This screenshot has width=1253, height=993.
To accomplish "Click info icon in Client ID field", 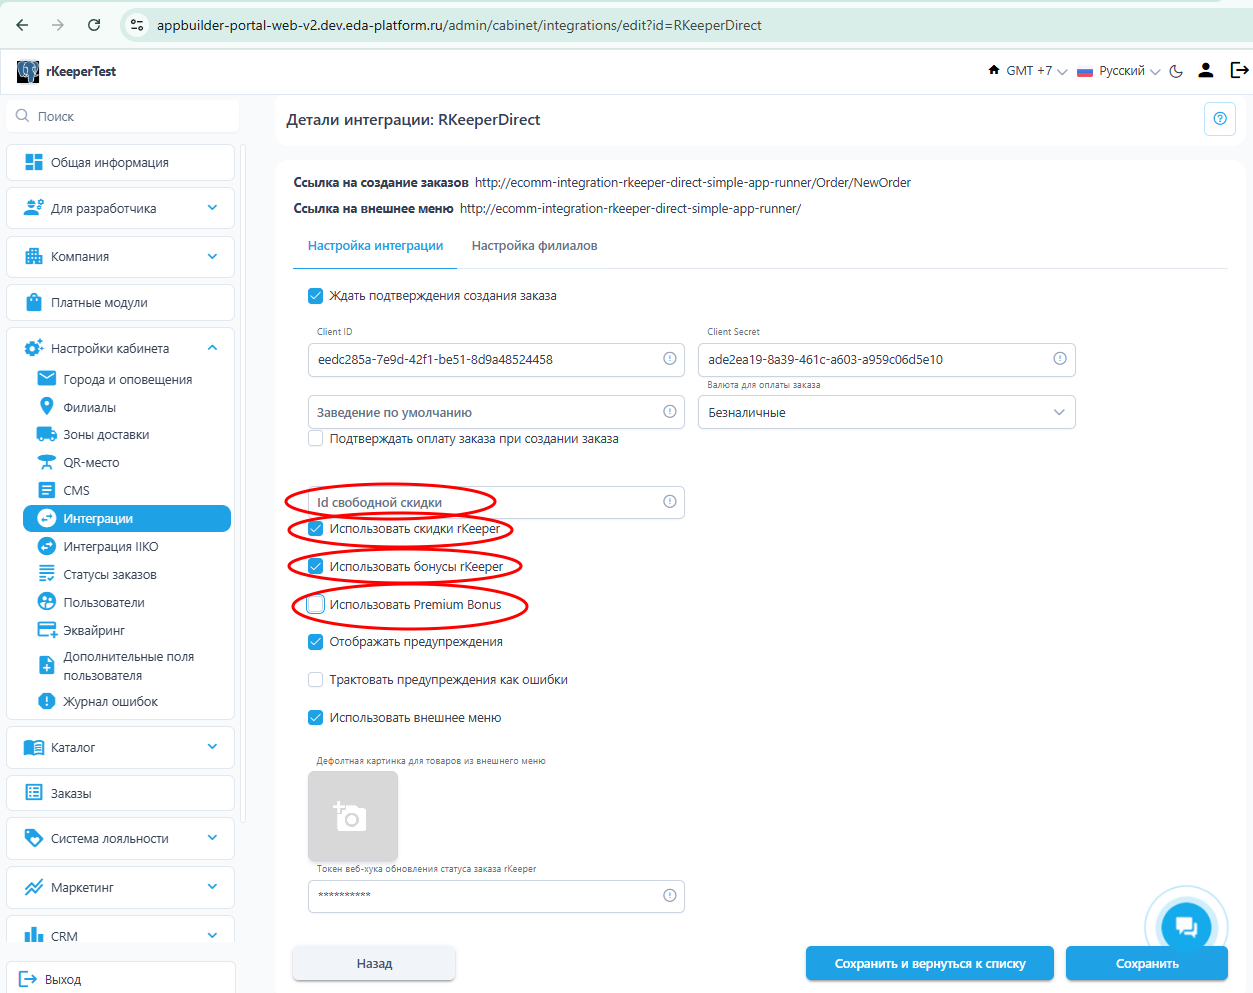I will [x=670, y=359].
